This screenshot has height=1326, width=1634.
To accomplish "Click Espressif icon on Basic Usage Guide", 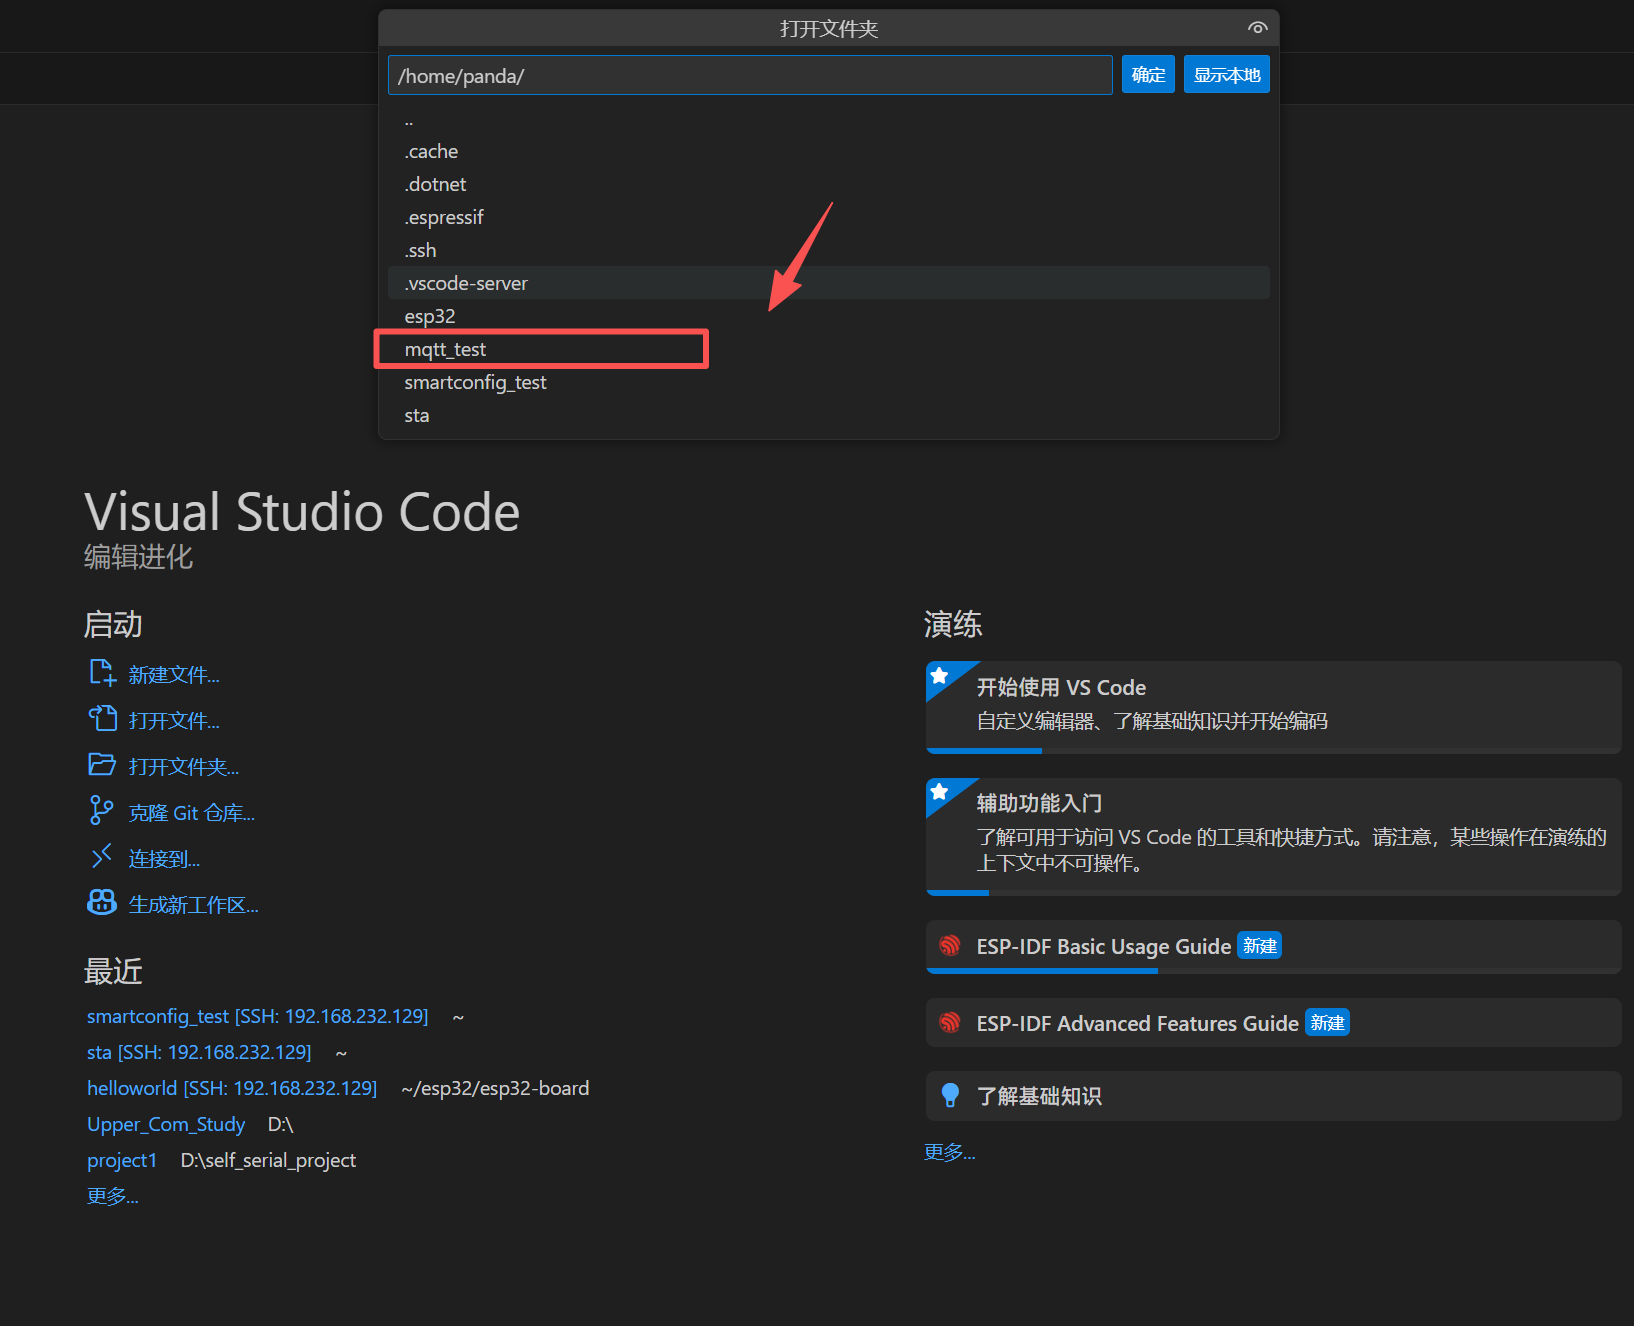I will tap(950, 945).
